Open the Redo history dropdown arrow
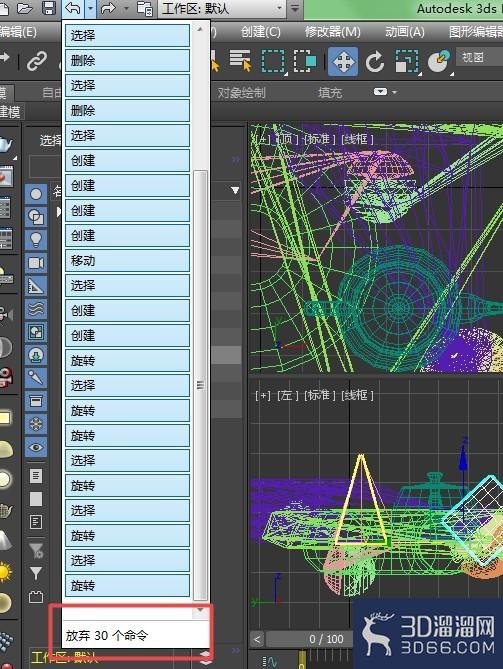Image resolution: width=503 pixels, height=669 pixels. pyautogui.click(x=126, y=9)
